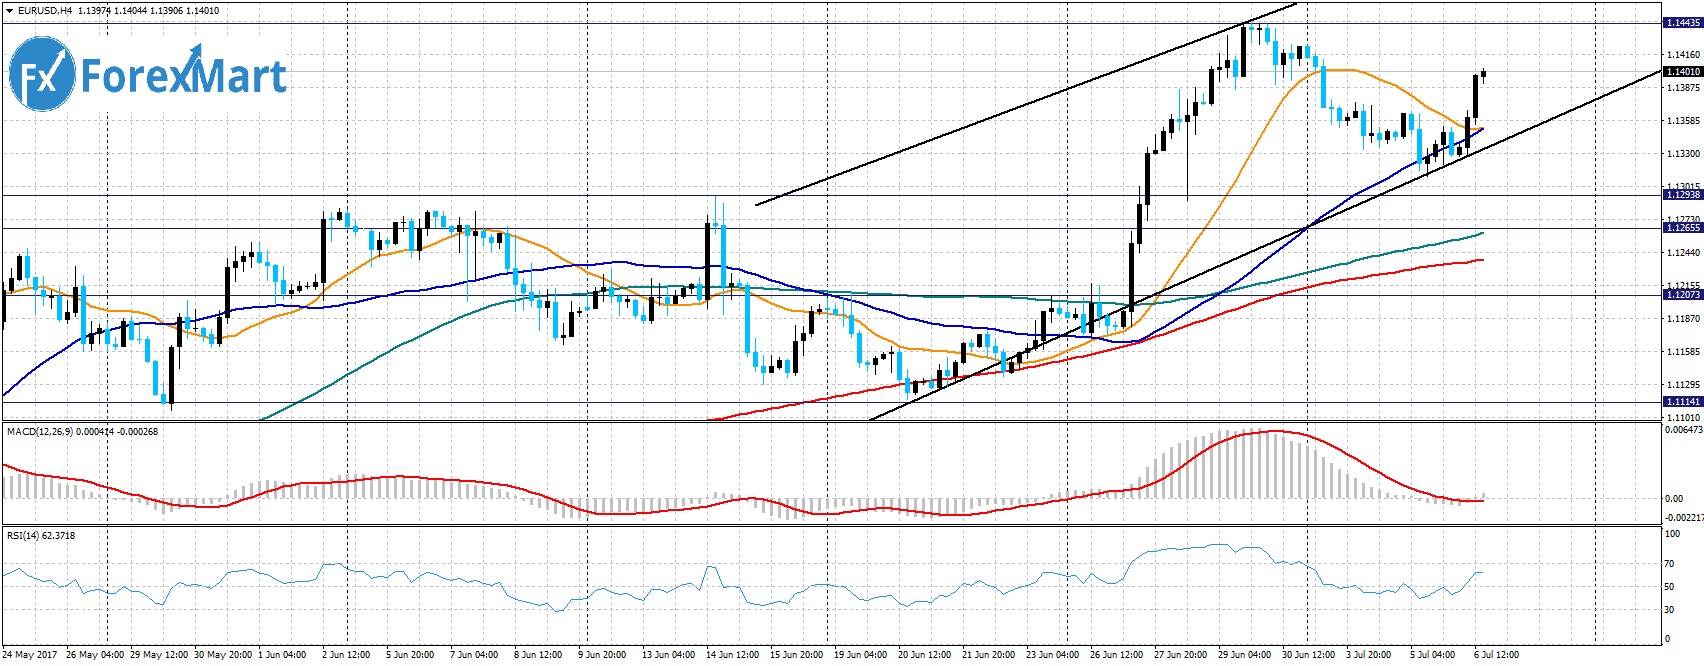The width and height of the screenshot is (1704, 666).
Task: Select the OHLC quote values in the header
Action: [149, 11]
